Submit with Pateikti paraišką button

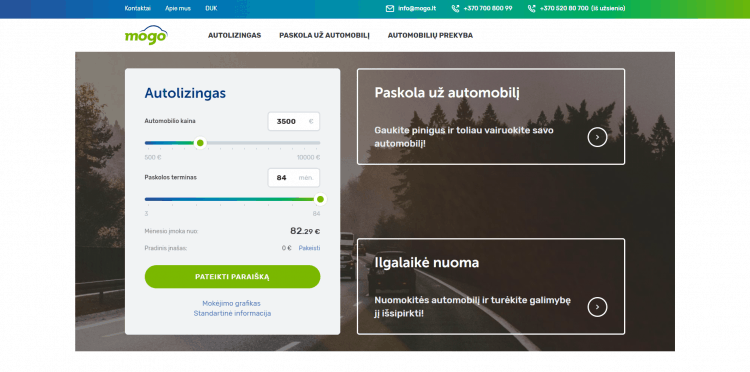(x=232, y=277)
